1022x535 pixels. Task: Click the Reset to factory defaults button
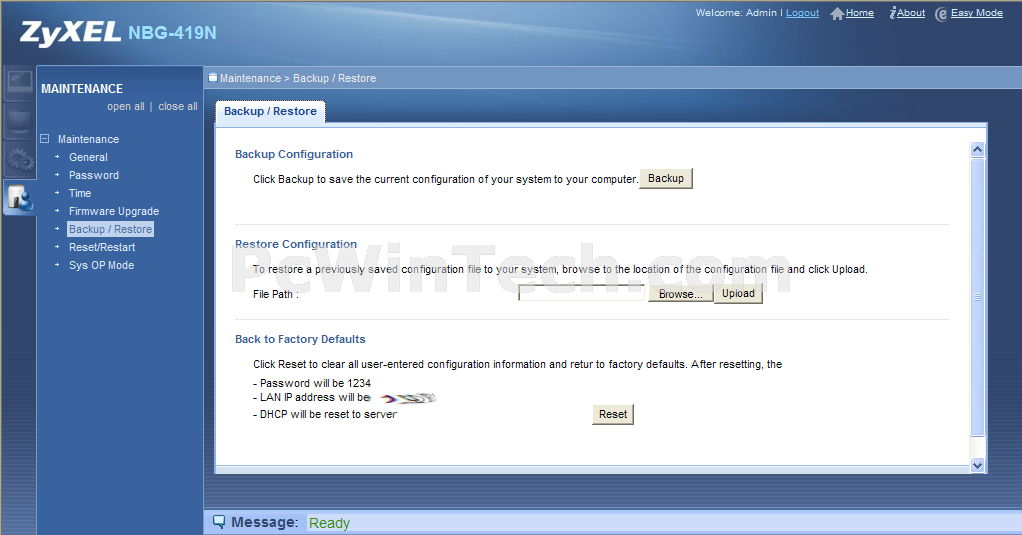click(613, 414)
